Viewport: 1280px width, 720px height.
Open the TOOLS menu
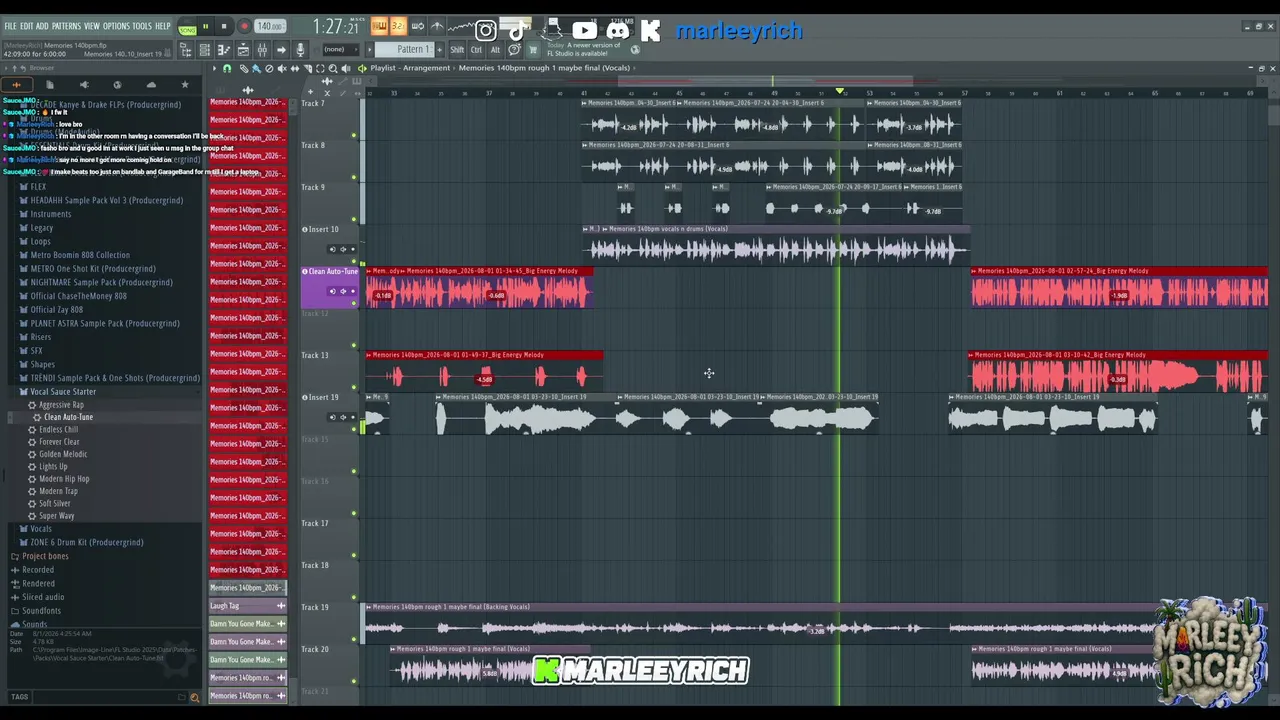(142, 26)
